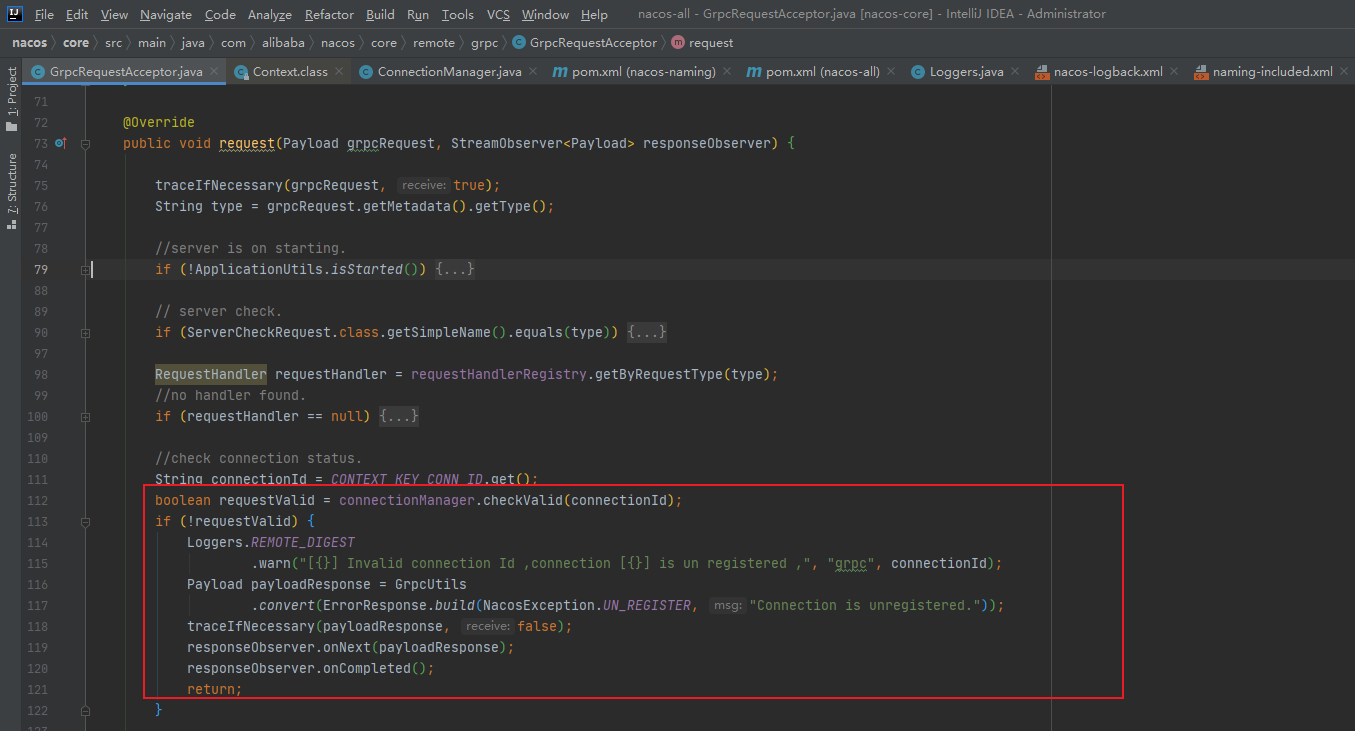Open the Analyze menu
This screenshot has width=1355, height=731.
pyautogui.click(x=270, y=15)
